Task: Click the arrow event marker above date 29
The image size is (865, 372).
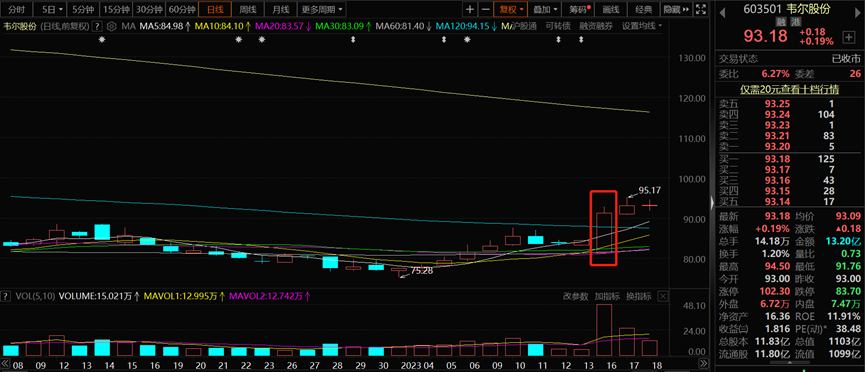Action: (353, 40)
